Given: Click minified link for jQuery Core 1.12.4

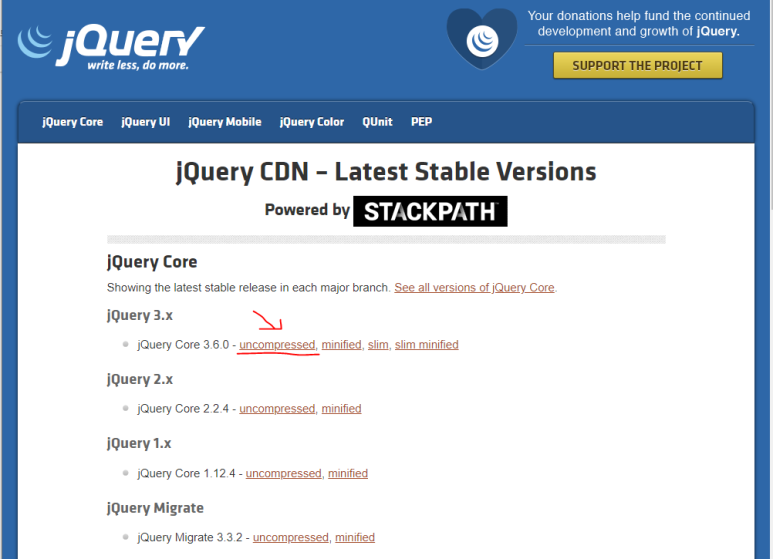Looking at the screenshot, I should tap(348, 473).
